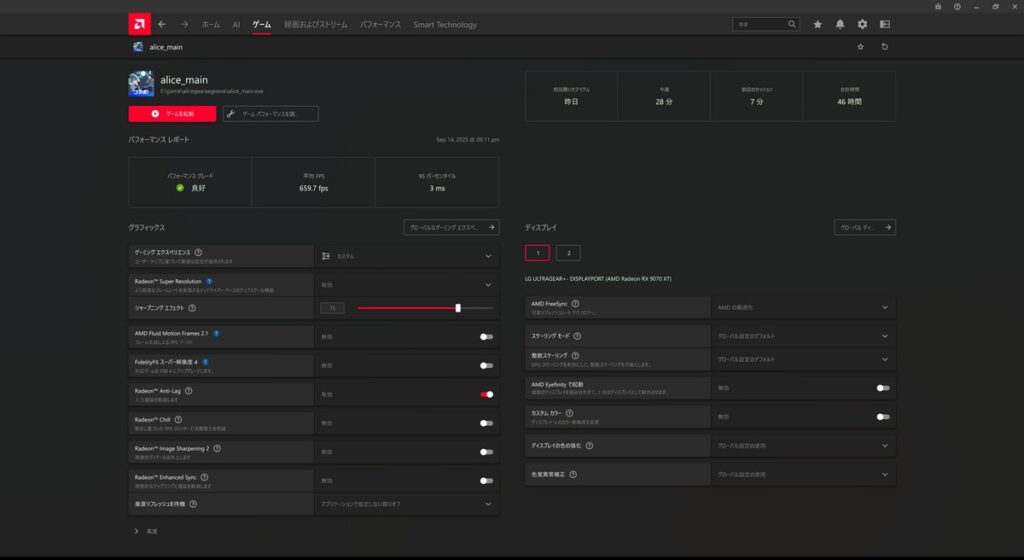The height and width of the screenshot is (560, 1024).
Task: Open settings gear icon
Action: pyautogui.click(x=862, y=24)
